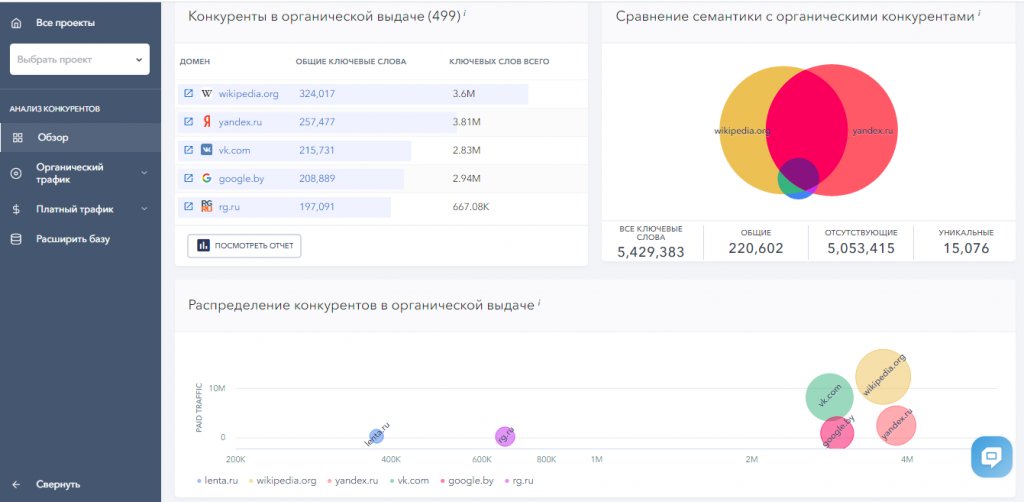The image size is (1024, 502).
Task: Show info tooltip for Сравнение семантики heading
Action: coord(979,13)
